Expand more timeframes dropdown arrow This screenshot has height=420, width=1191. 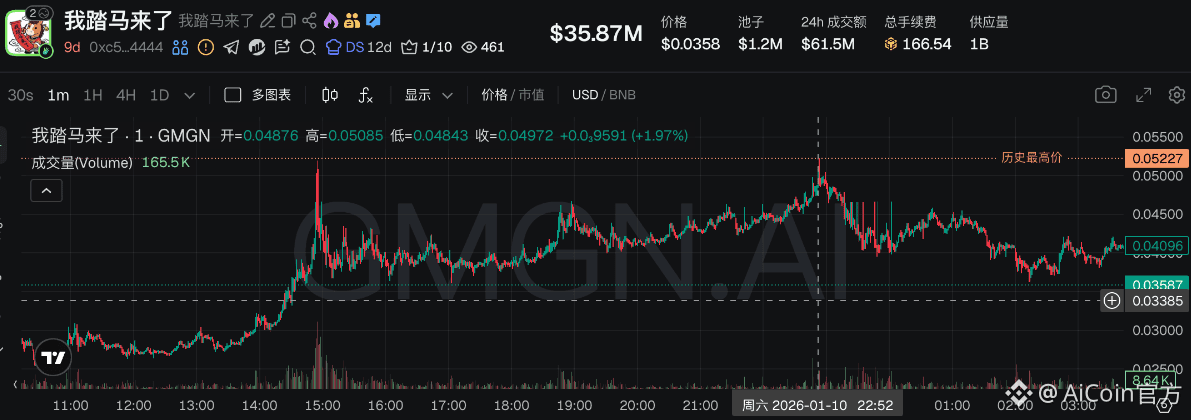(190, 96)
